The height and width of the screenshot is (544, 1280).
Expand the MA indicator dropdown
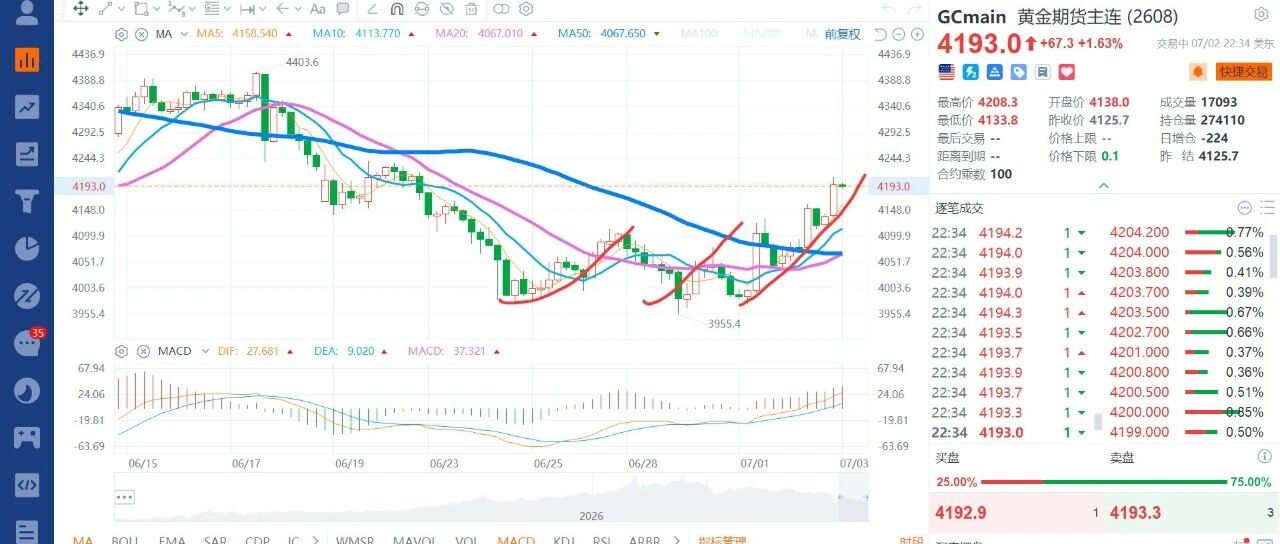click(x=186, y=34)
